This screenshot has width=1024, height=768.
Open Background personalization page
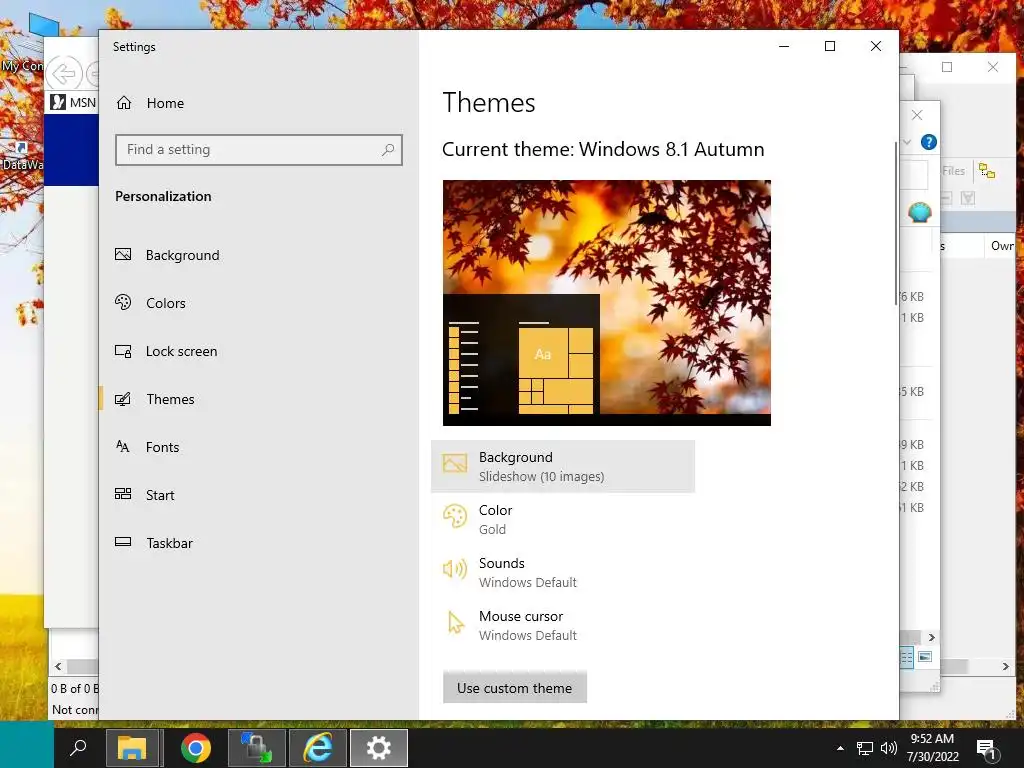click(x=182, y=255)
